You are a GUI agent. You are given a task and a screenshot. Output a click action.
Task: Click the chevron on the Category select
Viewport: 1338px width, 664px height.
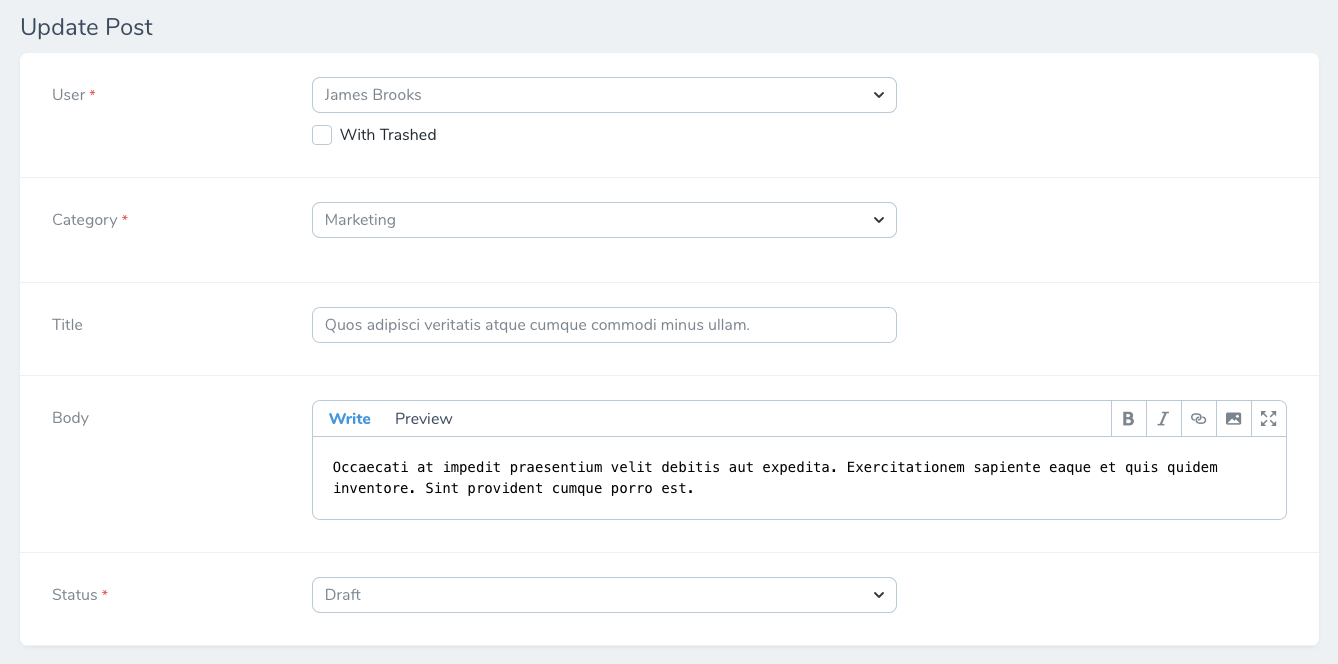click(x=879, y=219)
